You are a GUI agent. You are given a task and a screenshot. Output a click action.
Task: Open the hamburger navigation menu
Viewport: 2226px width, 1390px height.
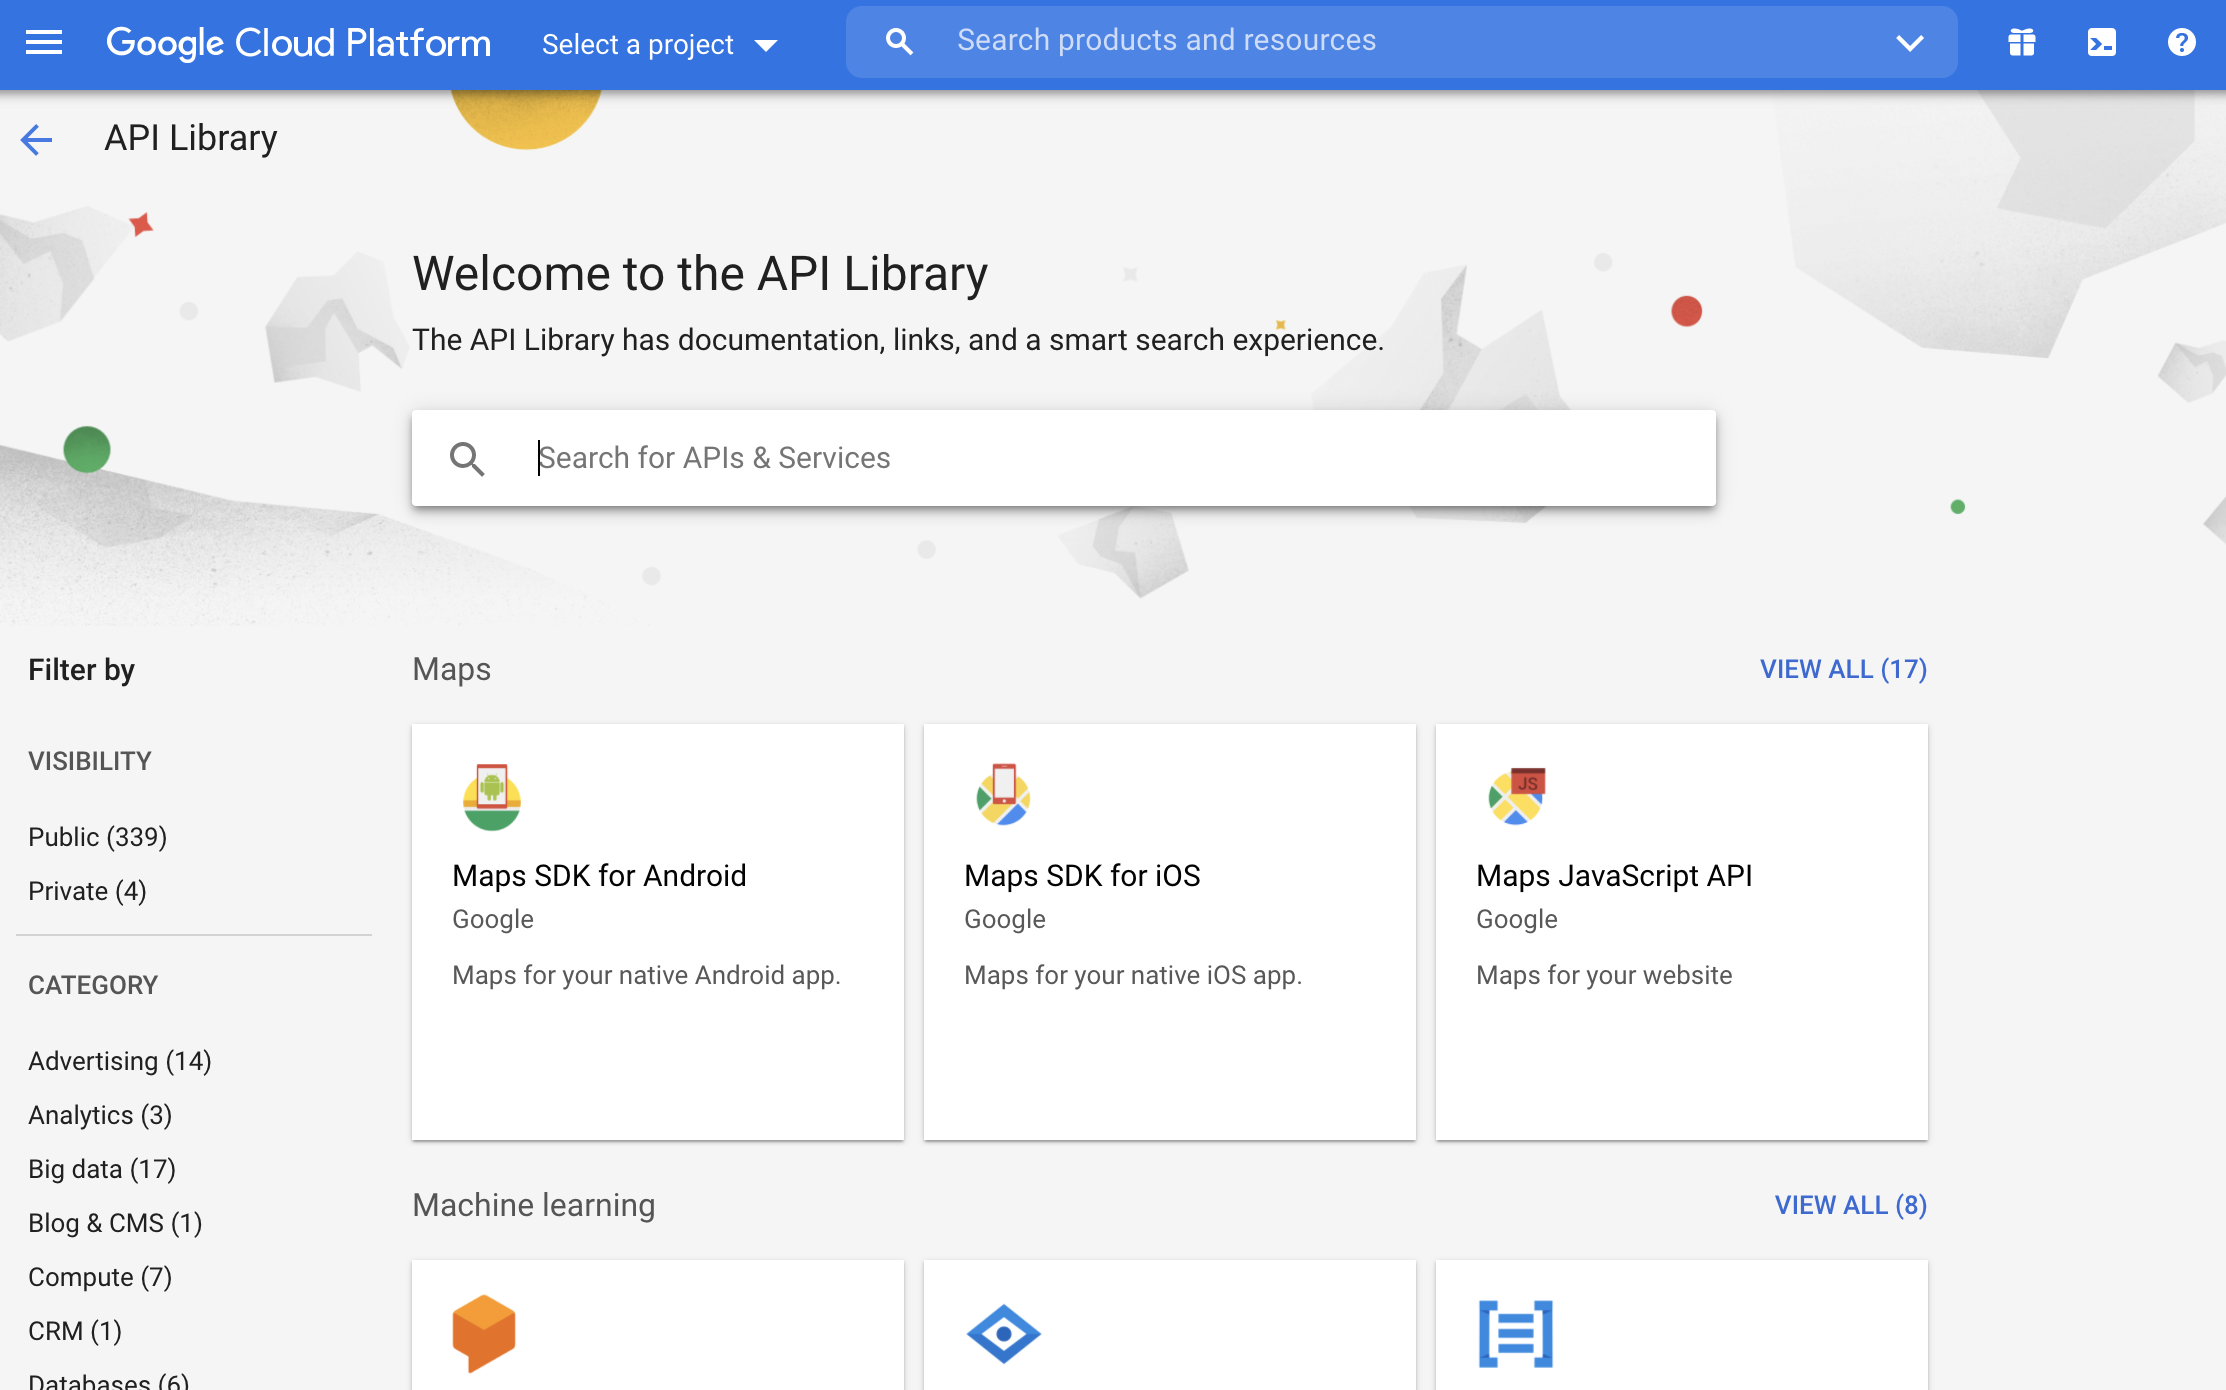click(43, 42)
